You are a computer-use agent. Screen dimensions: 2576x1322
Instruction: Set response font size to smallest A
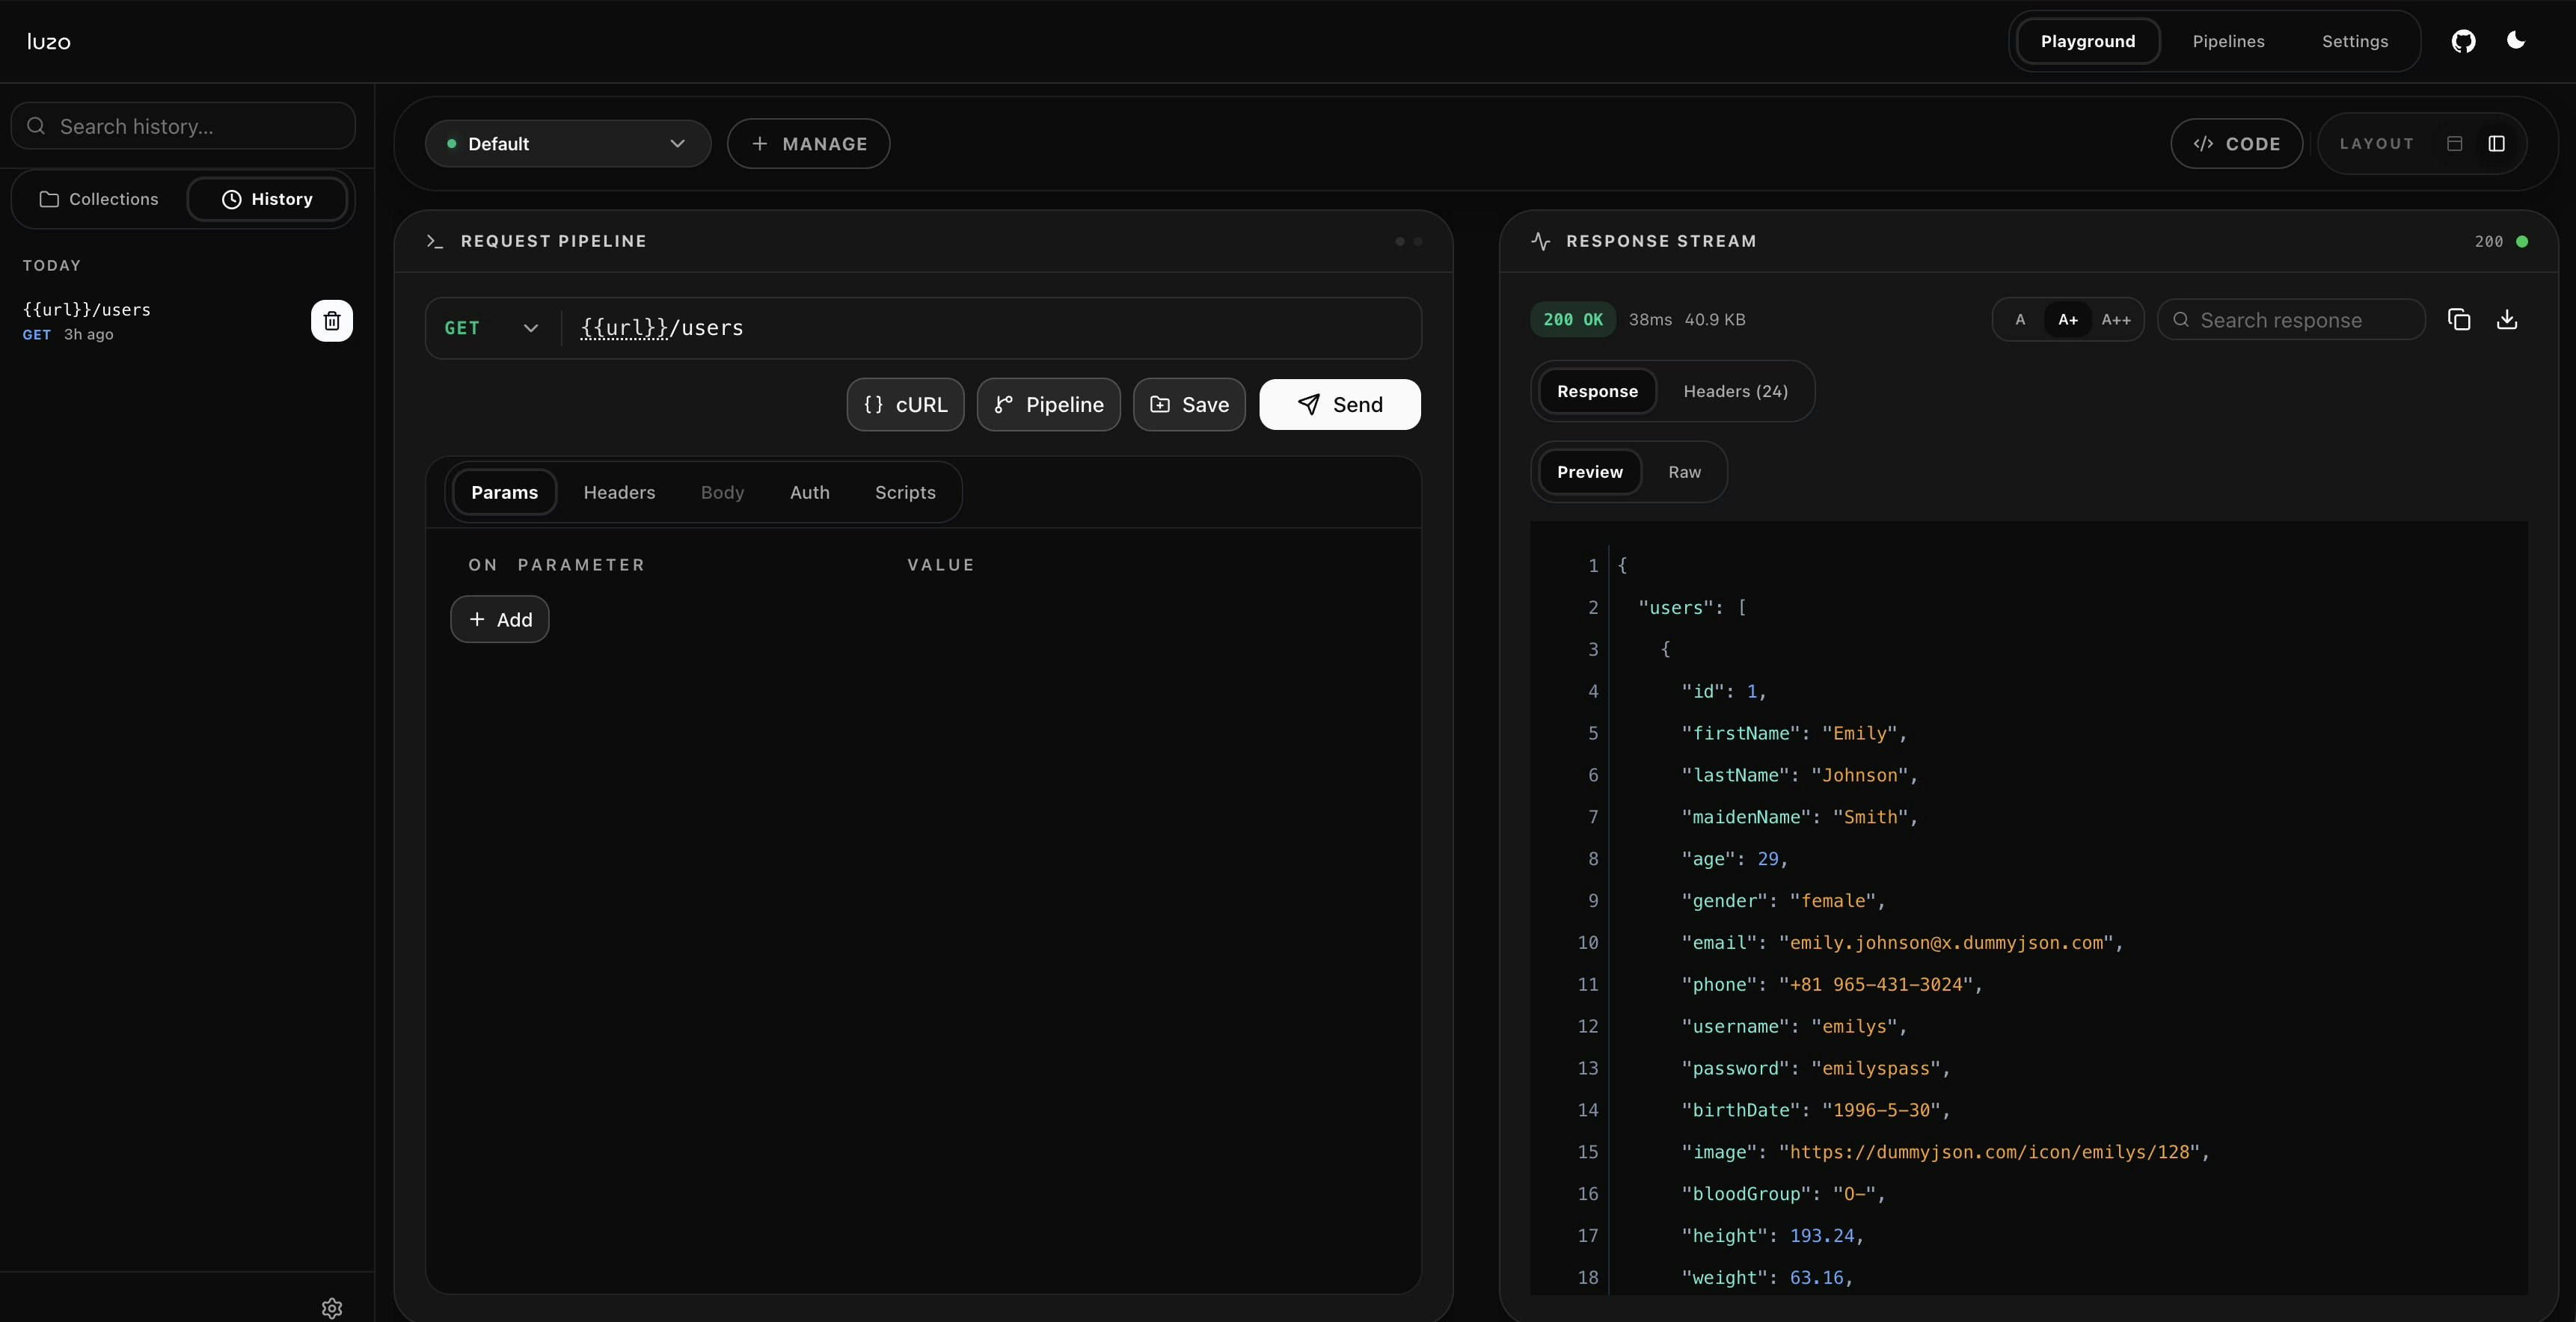[2020, 320]
